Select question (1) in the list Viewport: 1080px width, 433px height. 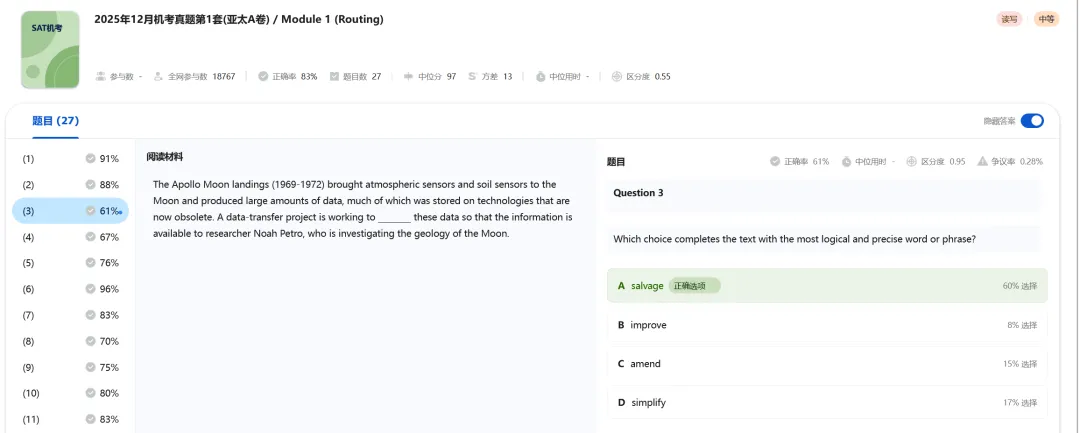[x=70, y=159]
